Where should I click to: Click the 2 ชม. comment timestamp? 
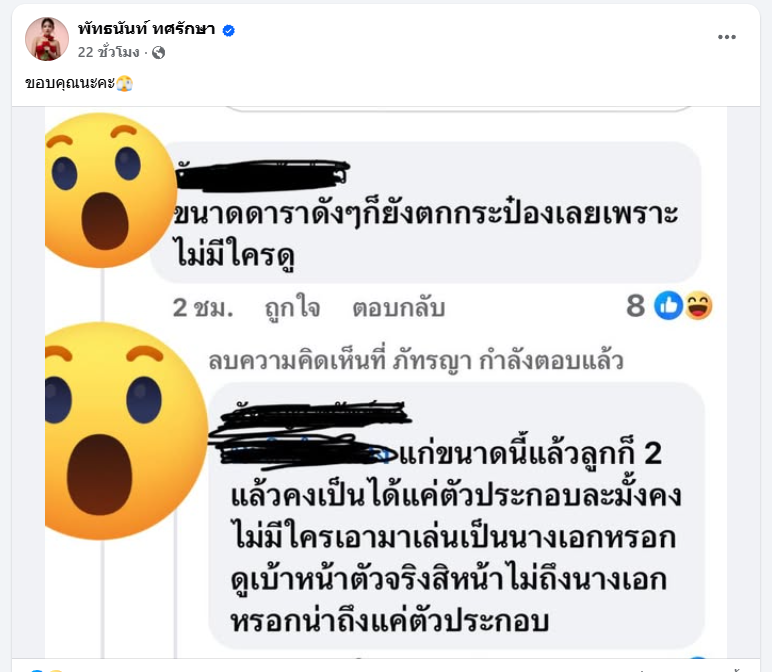(x=202, y=308)
